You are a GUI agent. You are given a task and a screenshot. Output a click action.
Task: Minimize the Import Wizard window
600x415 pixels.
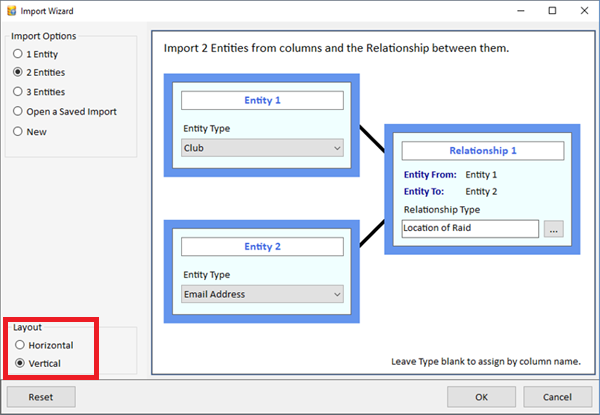point(520,11)
